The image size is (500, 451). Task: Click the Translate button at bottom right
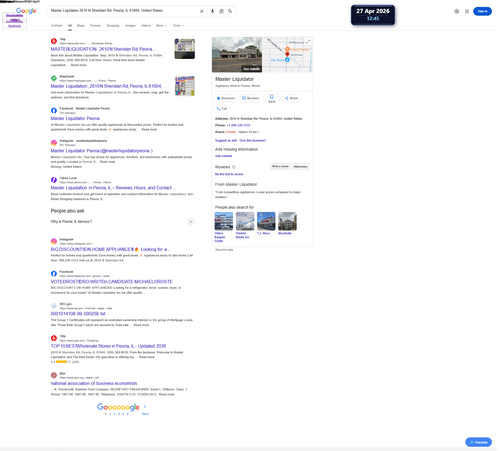click(478, 442)
